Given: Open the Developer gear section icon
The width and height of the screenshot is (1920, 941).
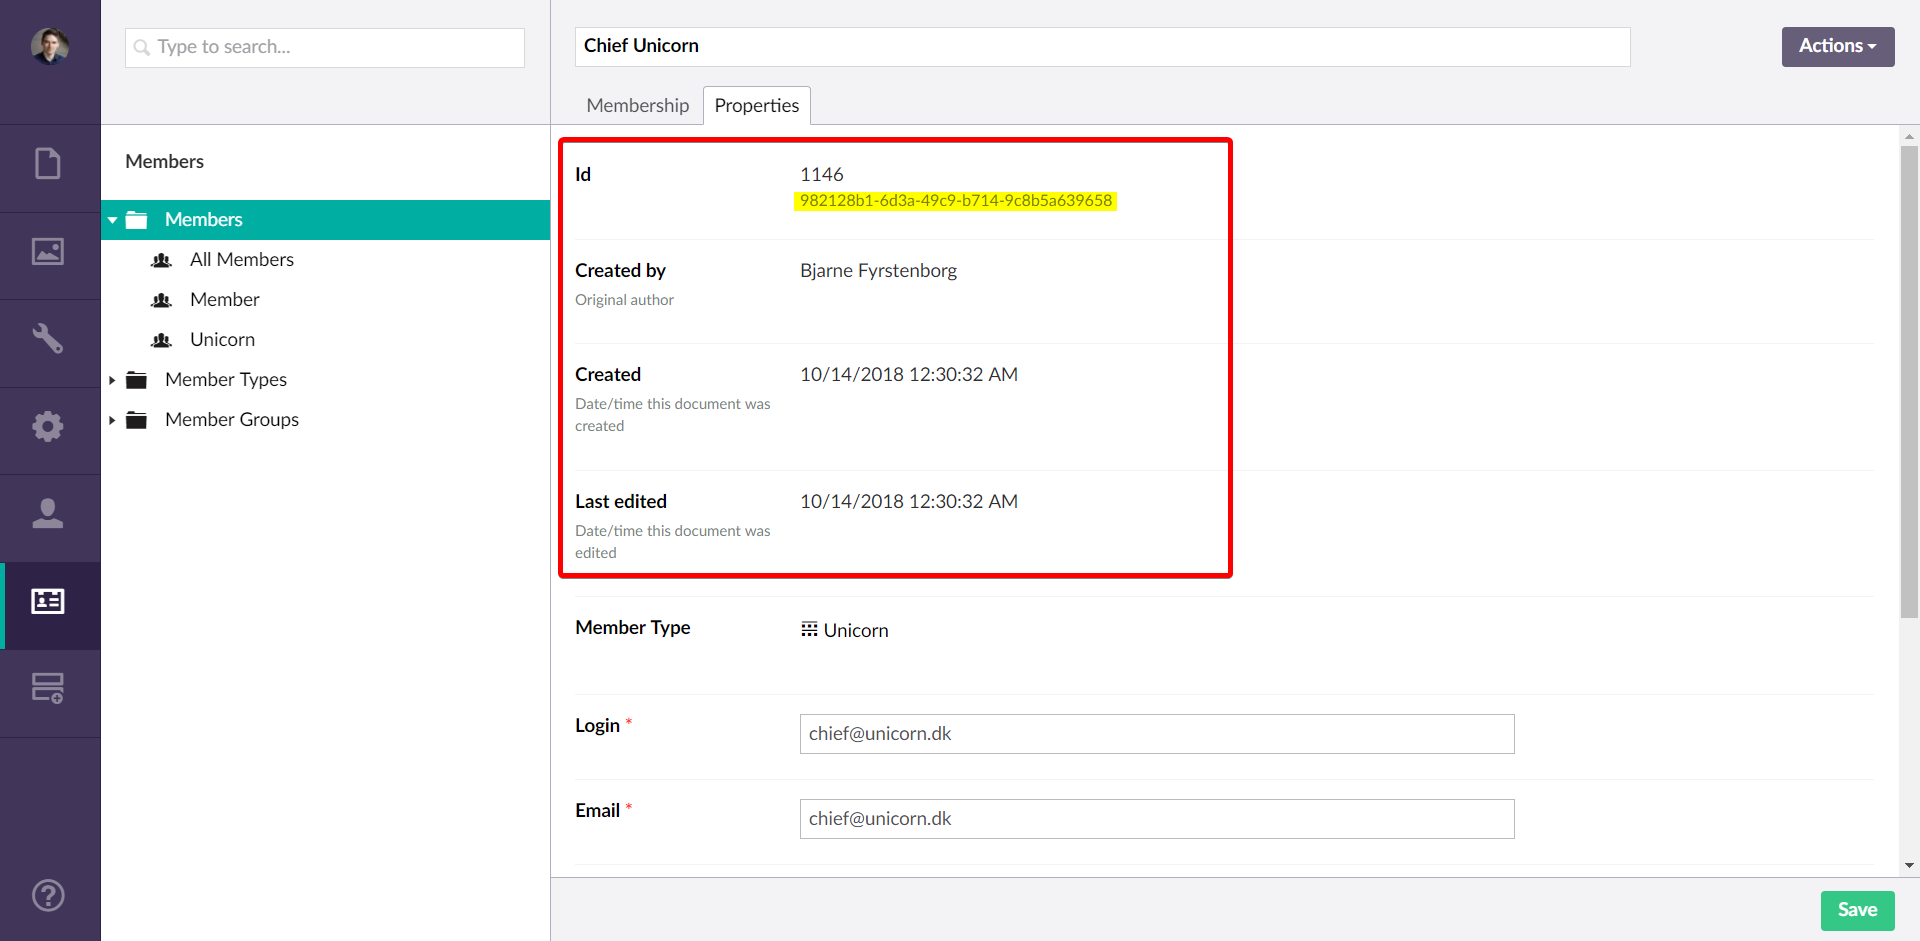Looking at the screenshot, I should click(48, 426).
